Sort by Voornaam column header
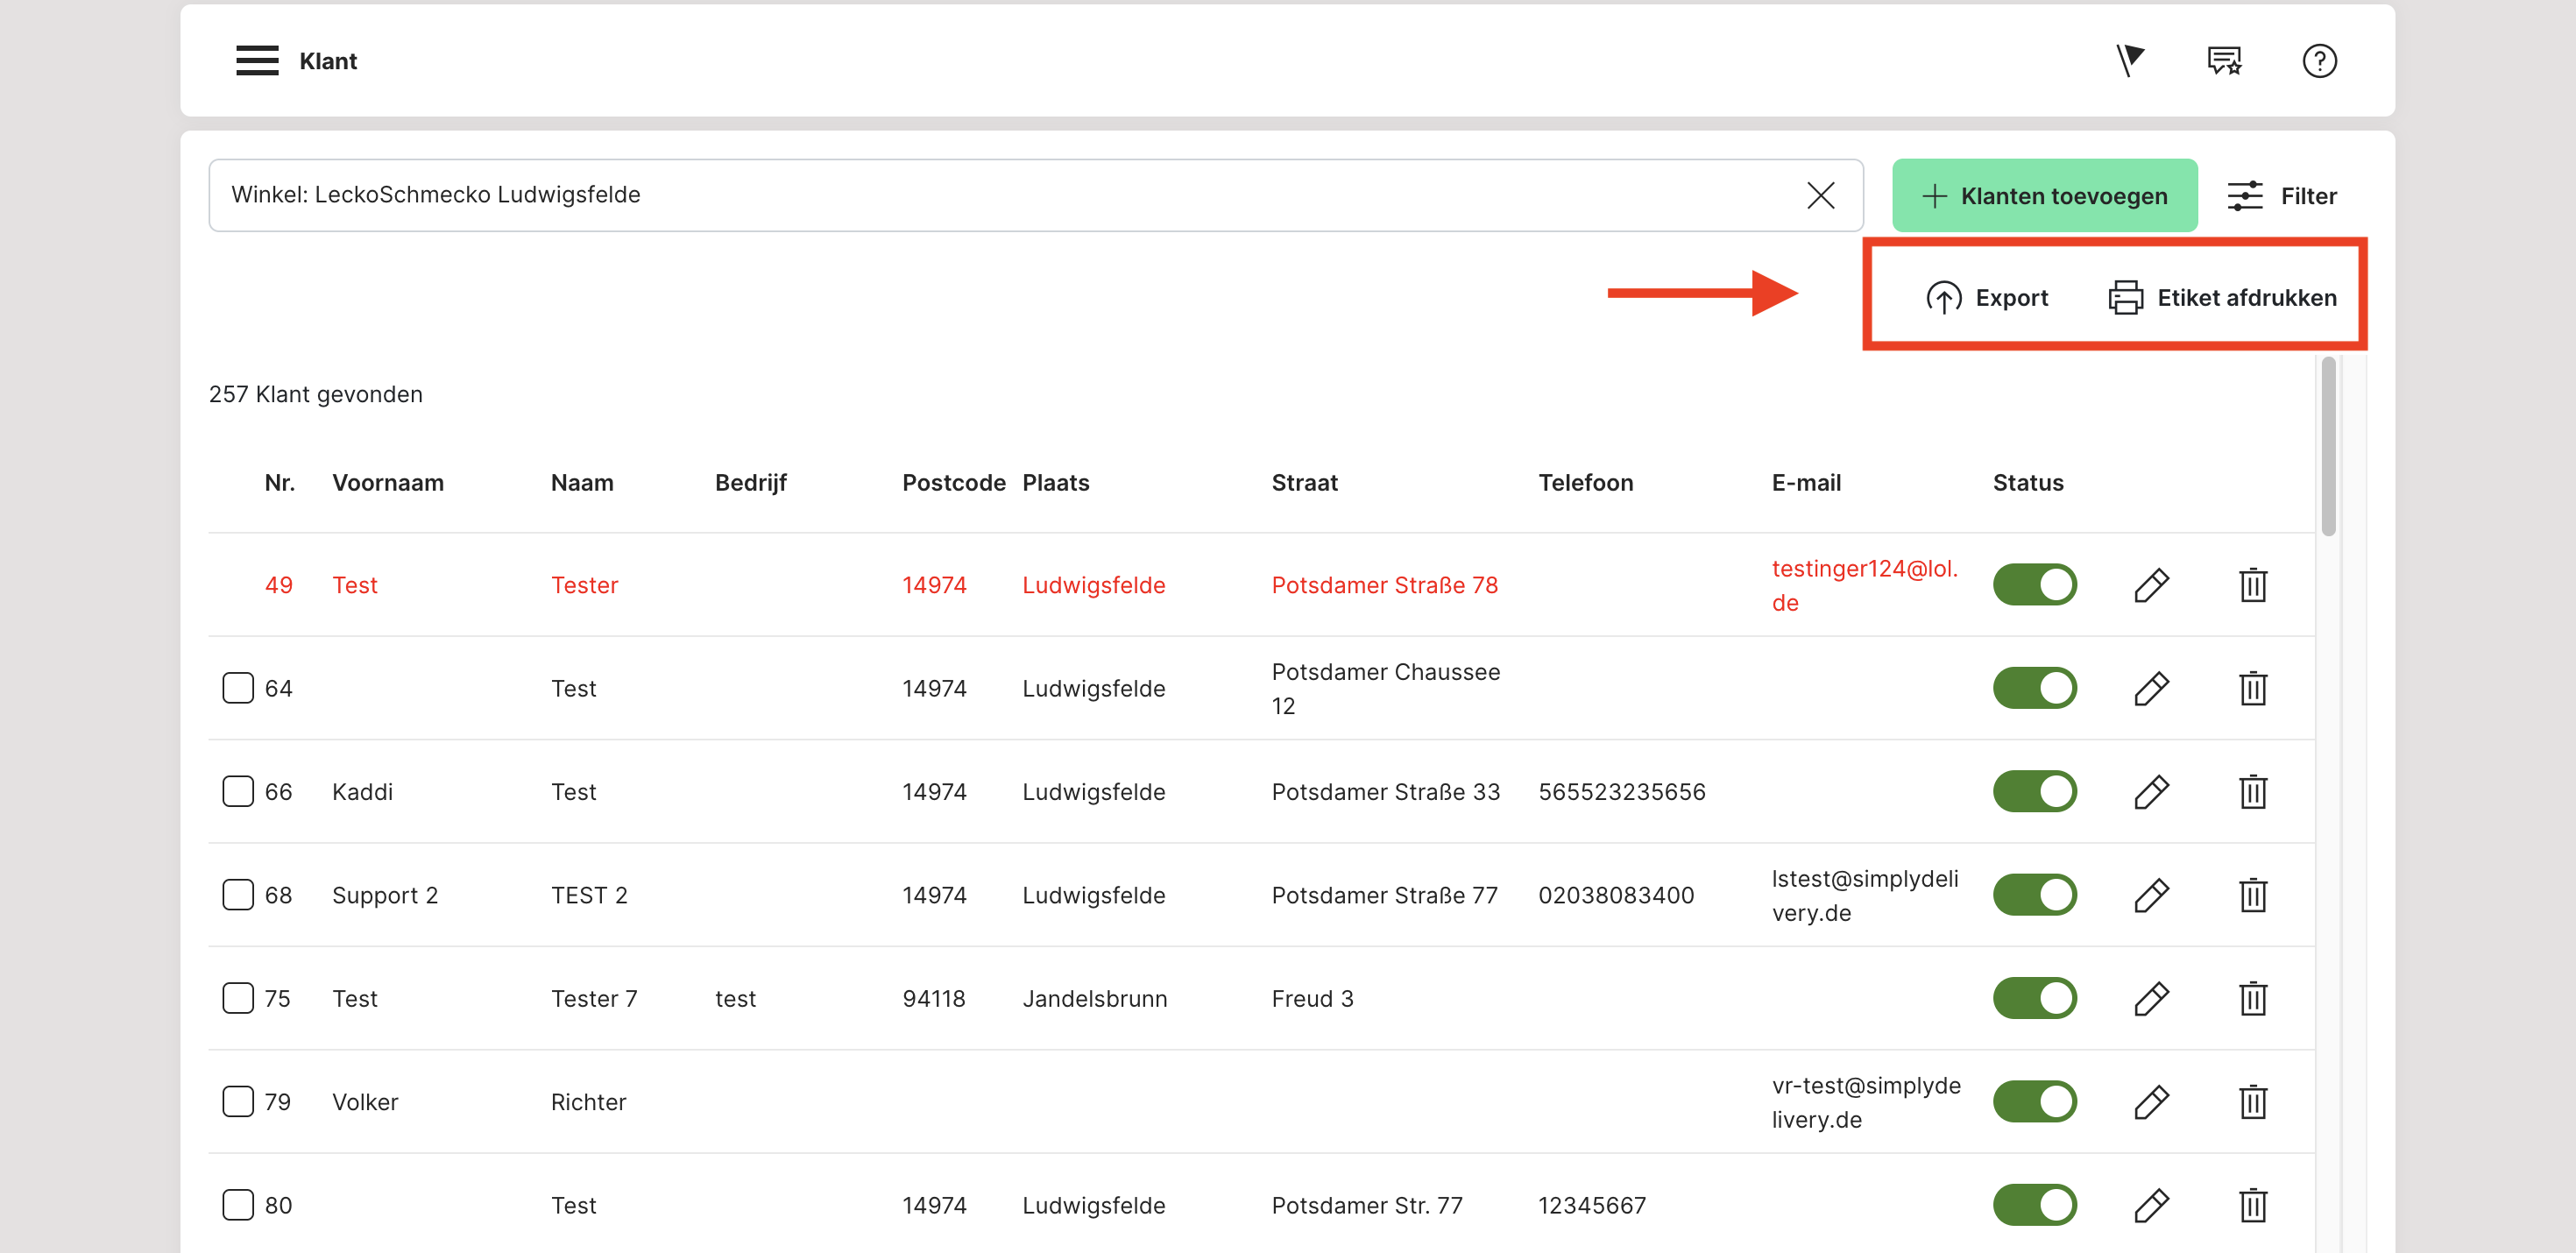The height and width of the screenshot is (1253, 2576). 388,483
